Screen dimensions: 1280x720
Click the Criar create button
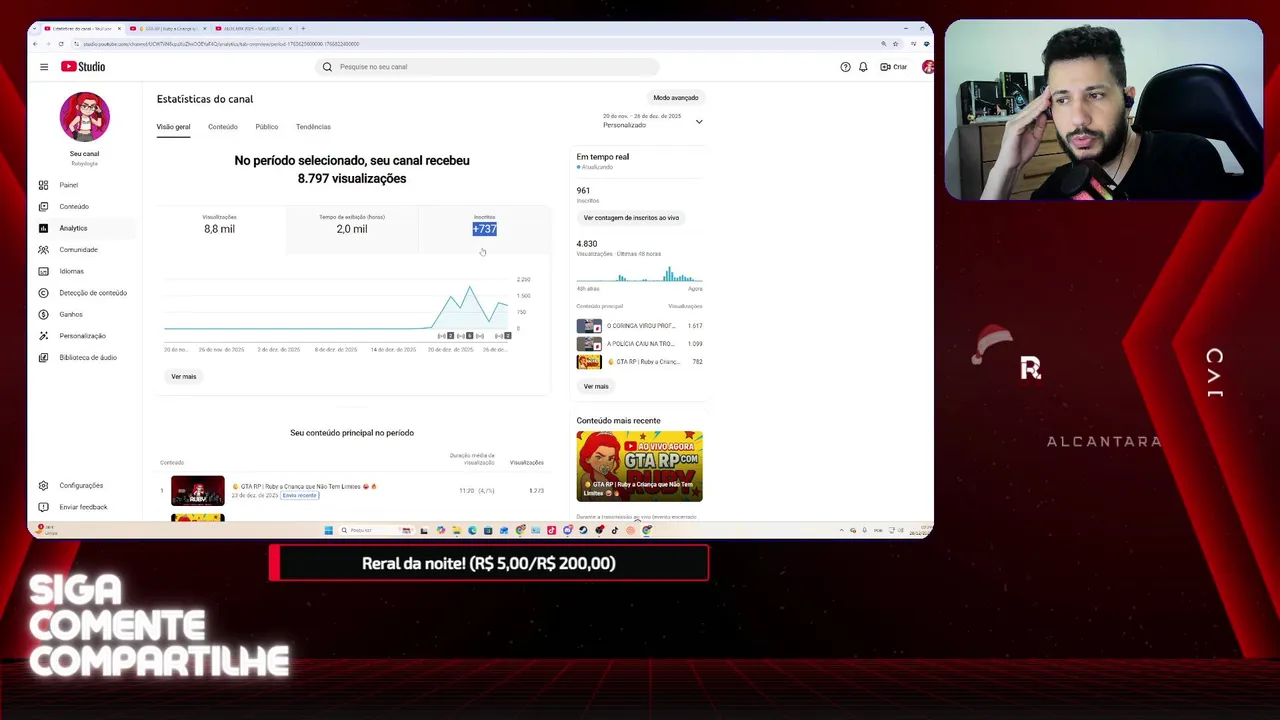tap(893, 67)
